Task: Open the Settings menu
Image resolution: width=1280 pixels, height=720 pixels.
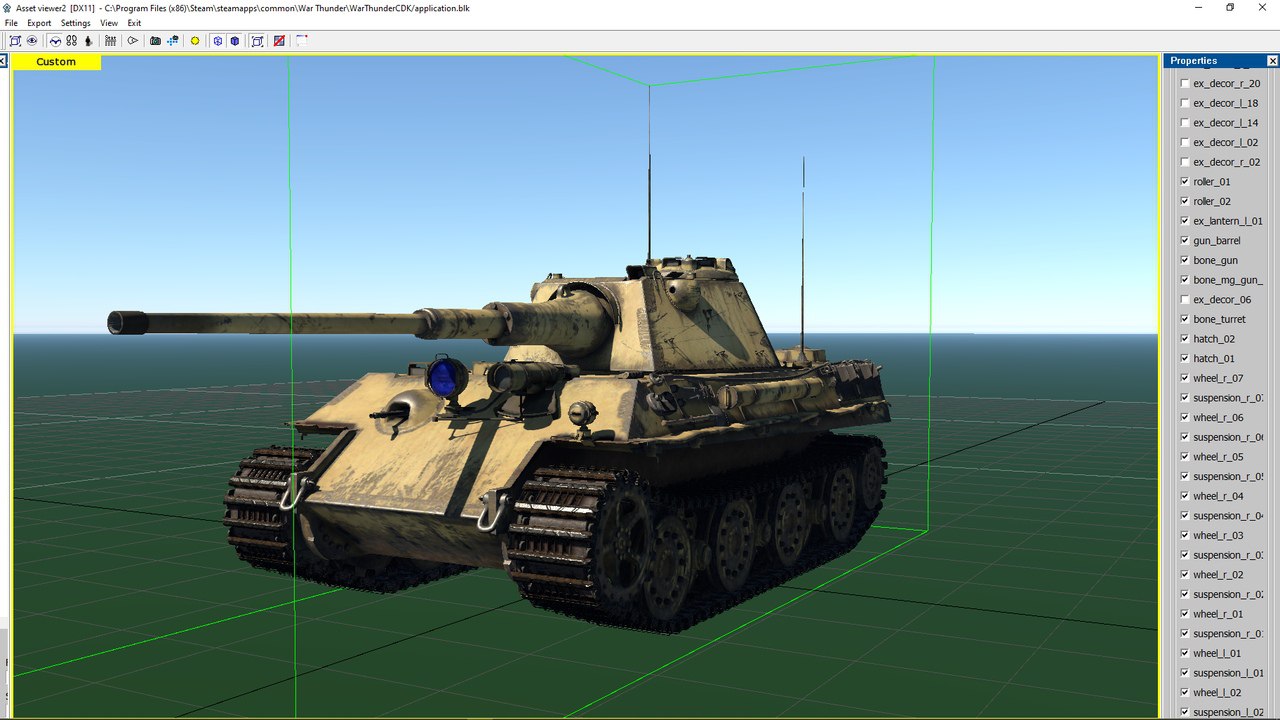Action: click(x=75, y=23)
